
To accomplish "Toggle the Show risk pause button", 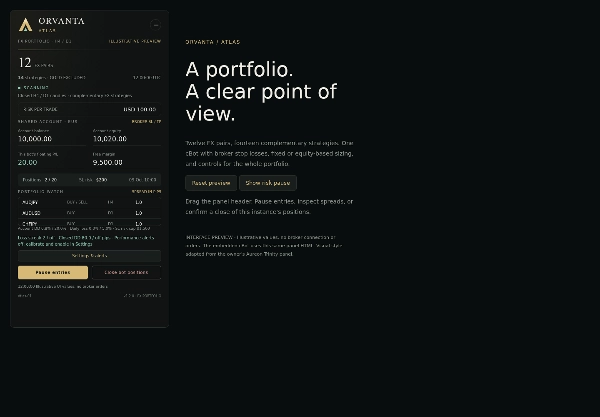I will [268, 183].
